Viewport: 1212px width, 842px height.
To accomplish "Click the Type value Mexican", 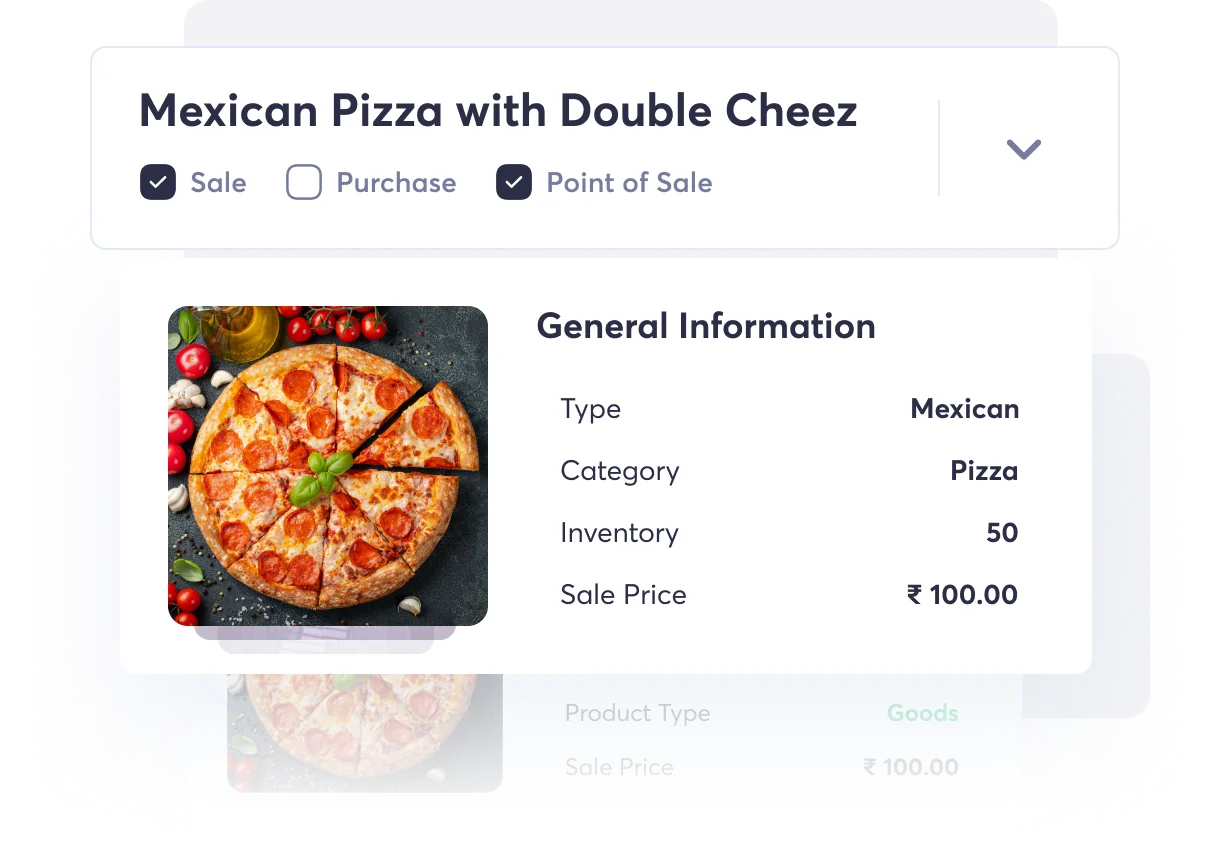I will 964,408.
